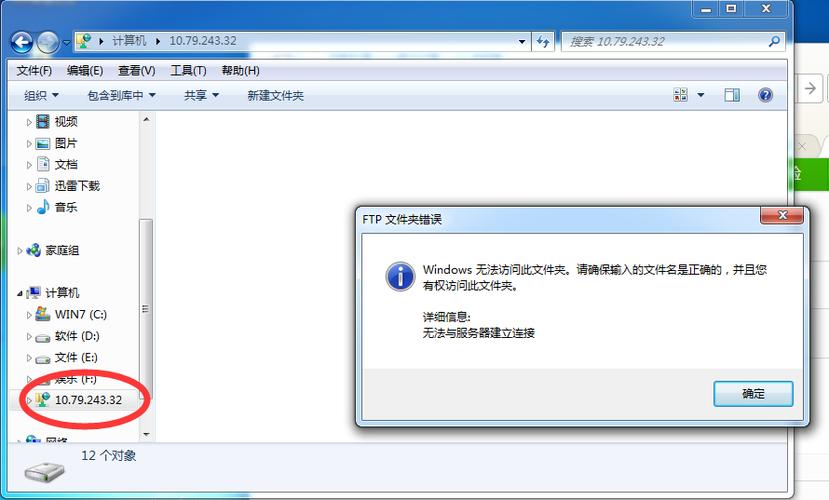Click the 家庭组 homegroup icon

click(33, 250)
